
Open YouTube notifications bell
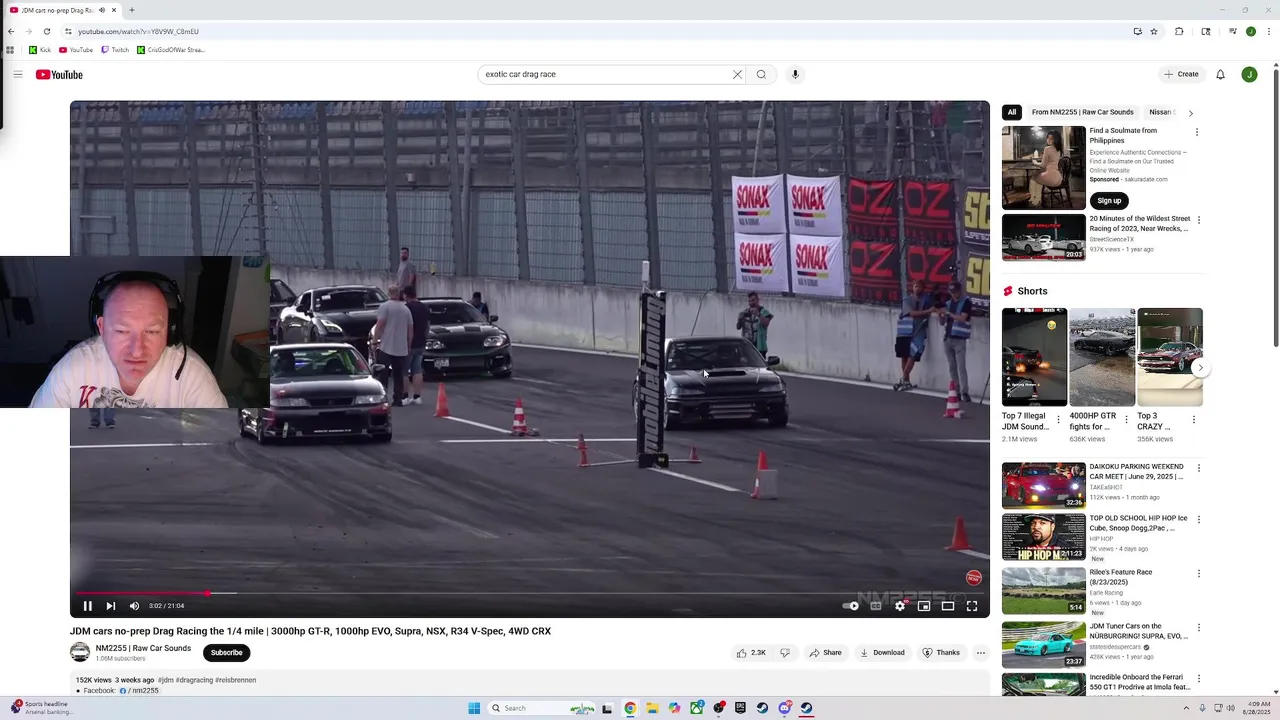(1220, 74)
